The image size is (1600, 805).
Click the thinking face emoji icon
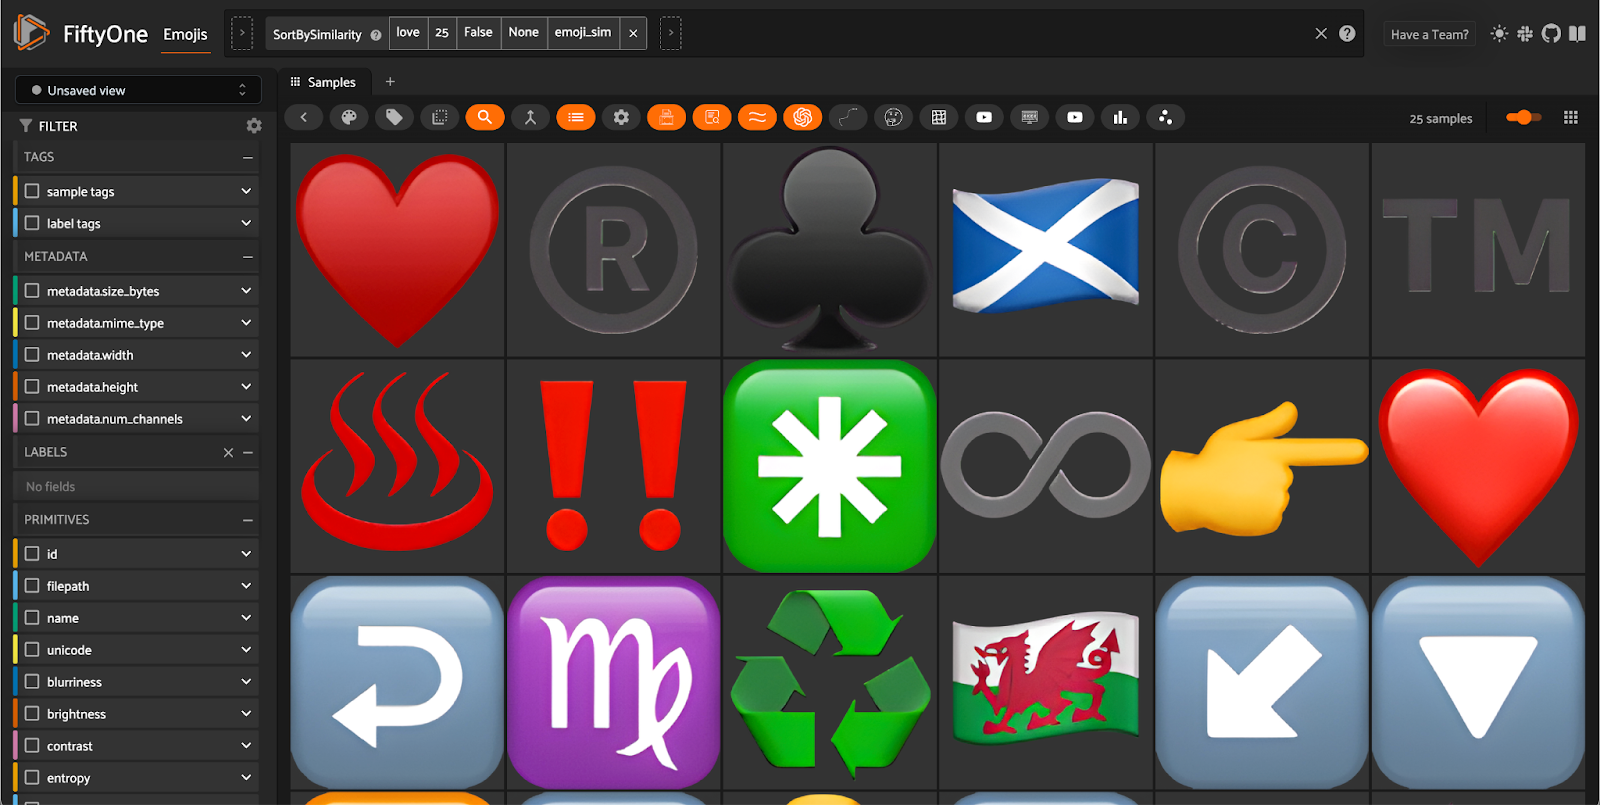(893, 117)
